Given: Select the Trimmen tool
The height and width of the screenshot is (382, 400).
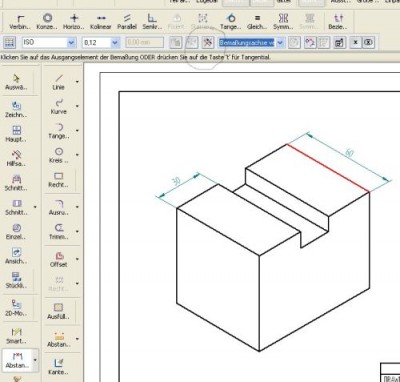Looking at the screenshot, I should point(59,232).
